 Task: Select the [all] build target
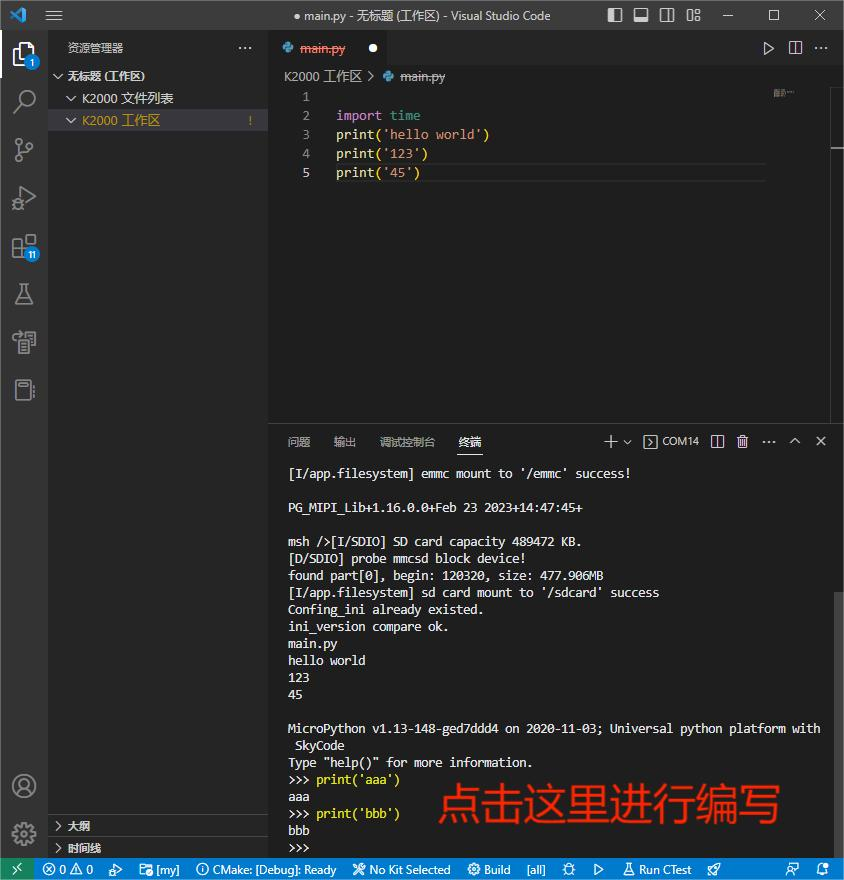(x=536, y=869)
